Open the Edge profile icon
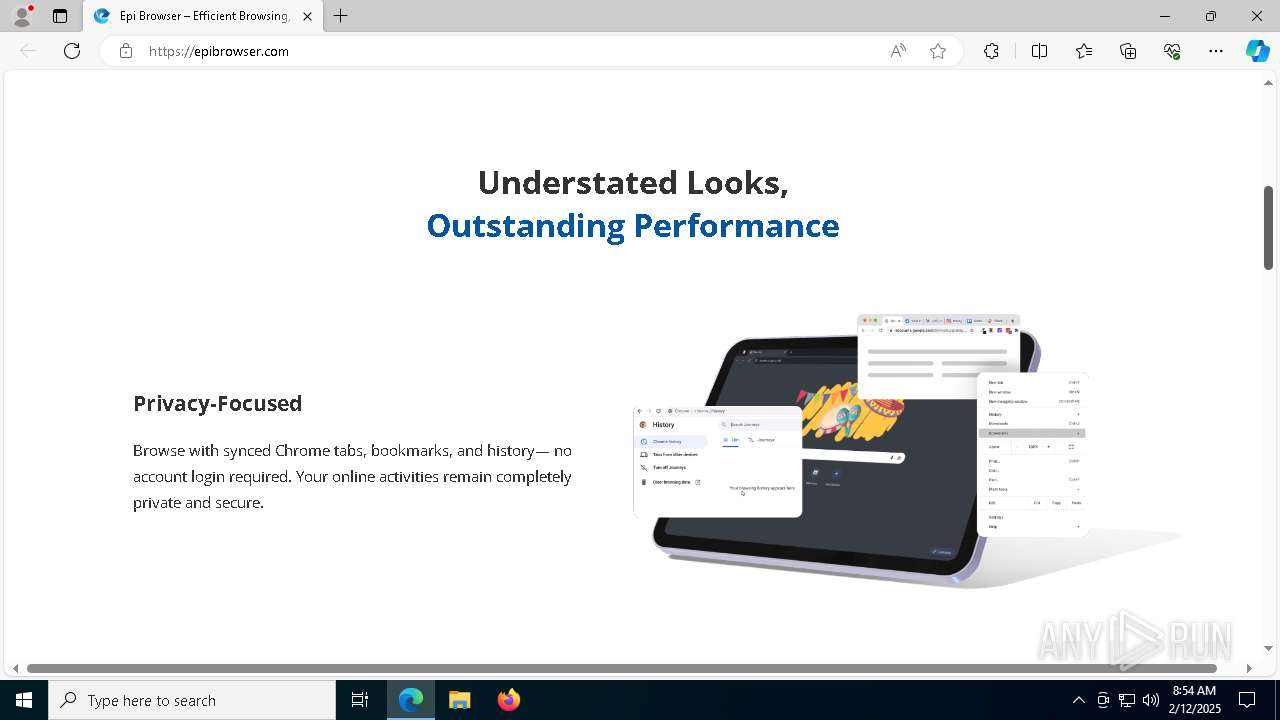The image size is (1280, 720). tap(22, 16)
